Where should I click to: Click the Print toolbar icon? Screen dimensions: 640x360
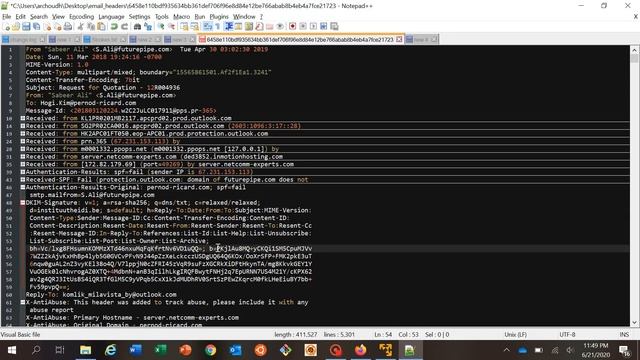click(x=68, y=27)
